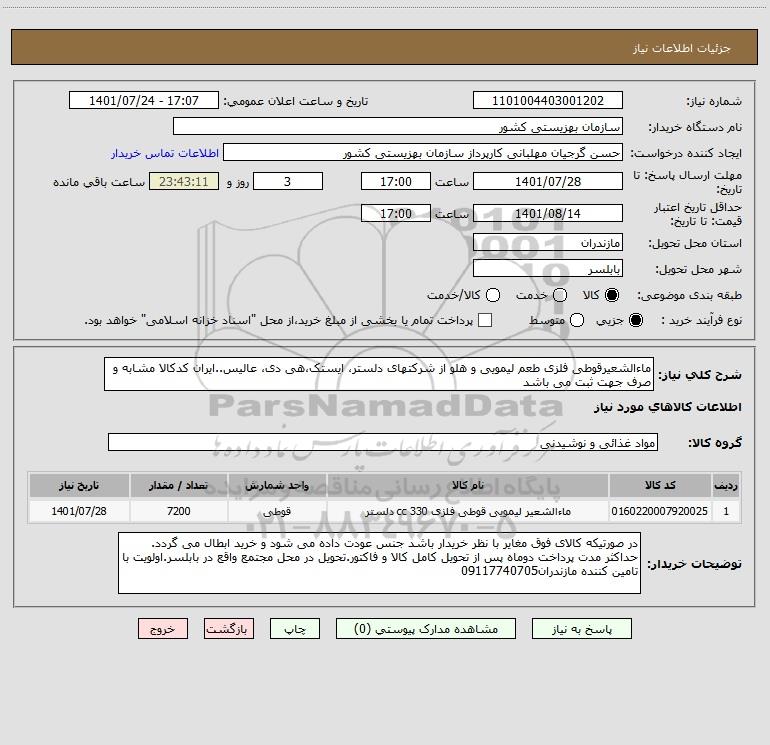Click the price validity time field 17:00

[x=396, y=213]
